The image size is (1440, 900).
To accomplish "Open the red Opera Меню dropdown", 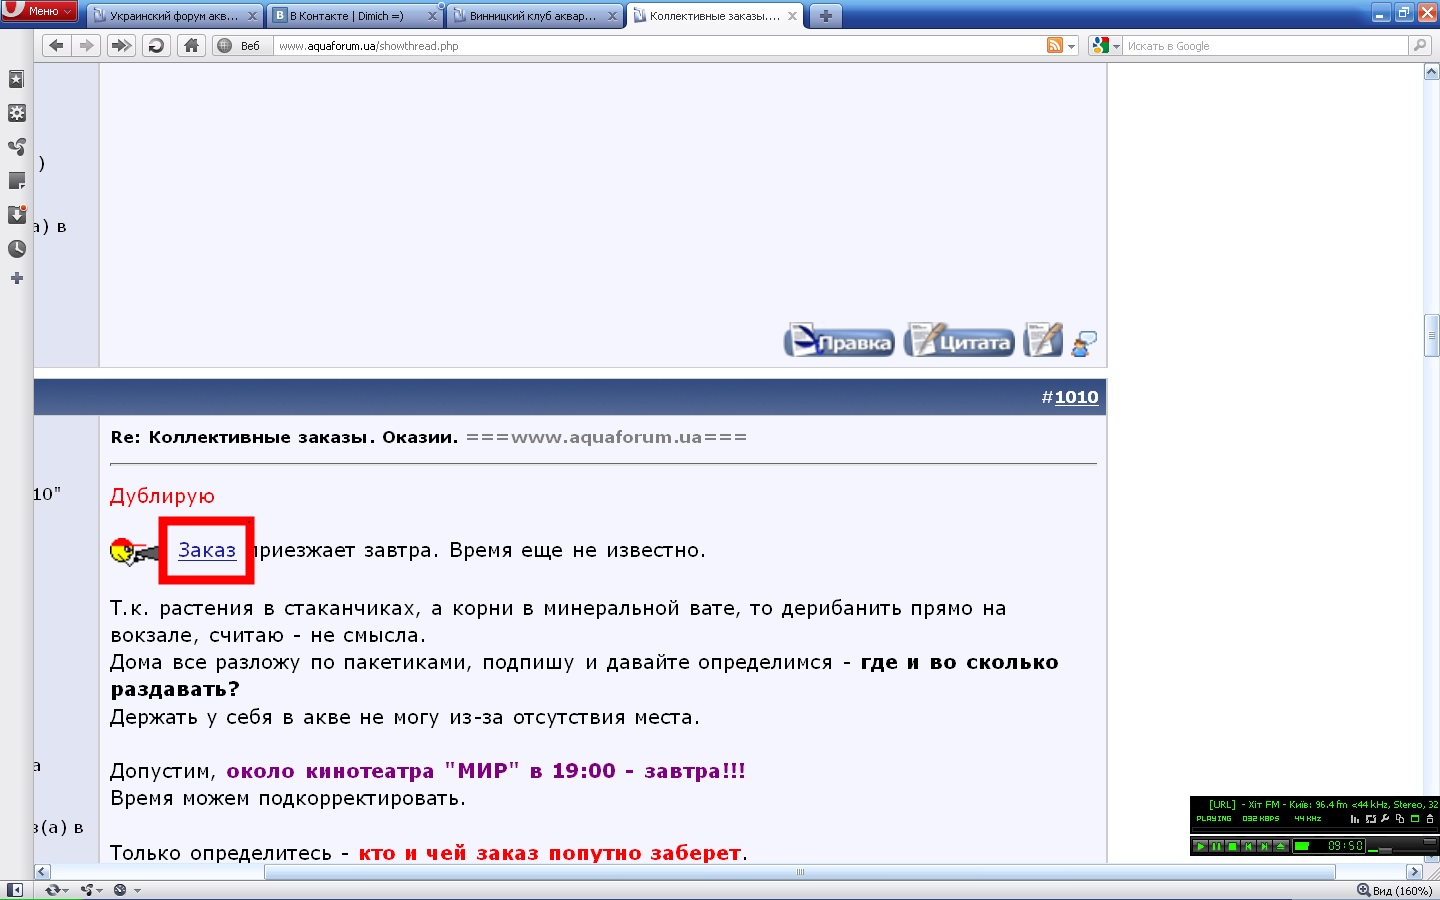I will coord(40,11).
